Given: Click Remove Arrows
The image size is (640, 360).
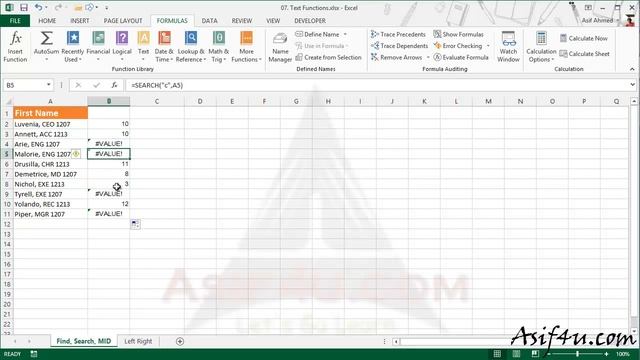Looking at the screenshot, I should [397, 58].
